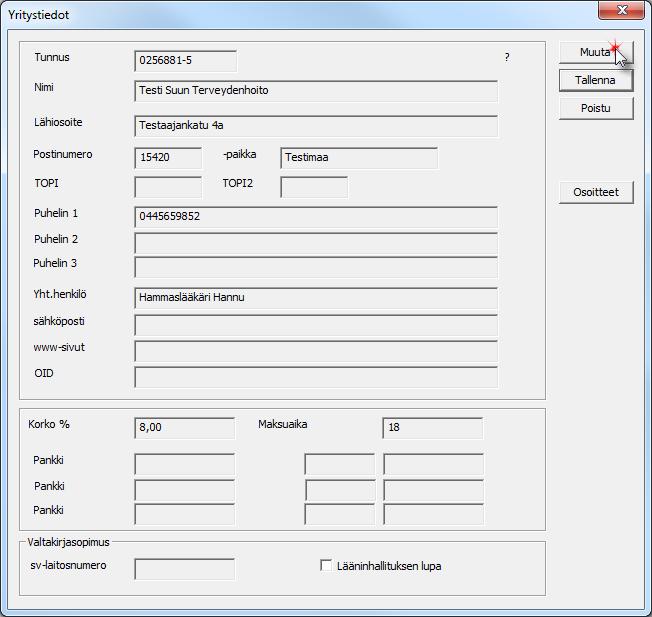Click the empty Puhelin 2 field
The height and width of the screenshot is (617, 652).
pyautogui.click(x=316, y=243)
